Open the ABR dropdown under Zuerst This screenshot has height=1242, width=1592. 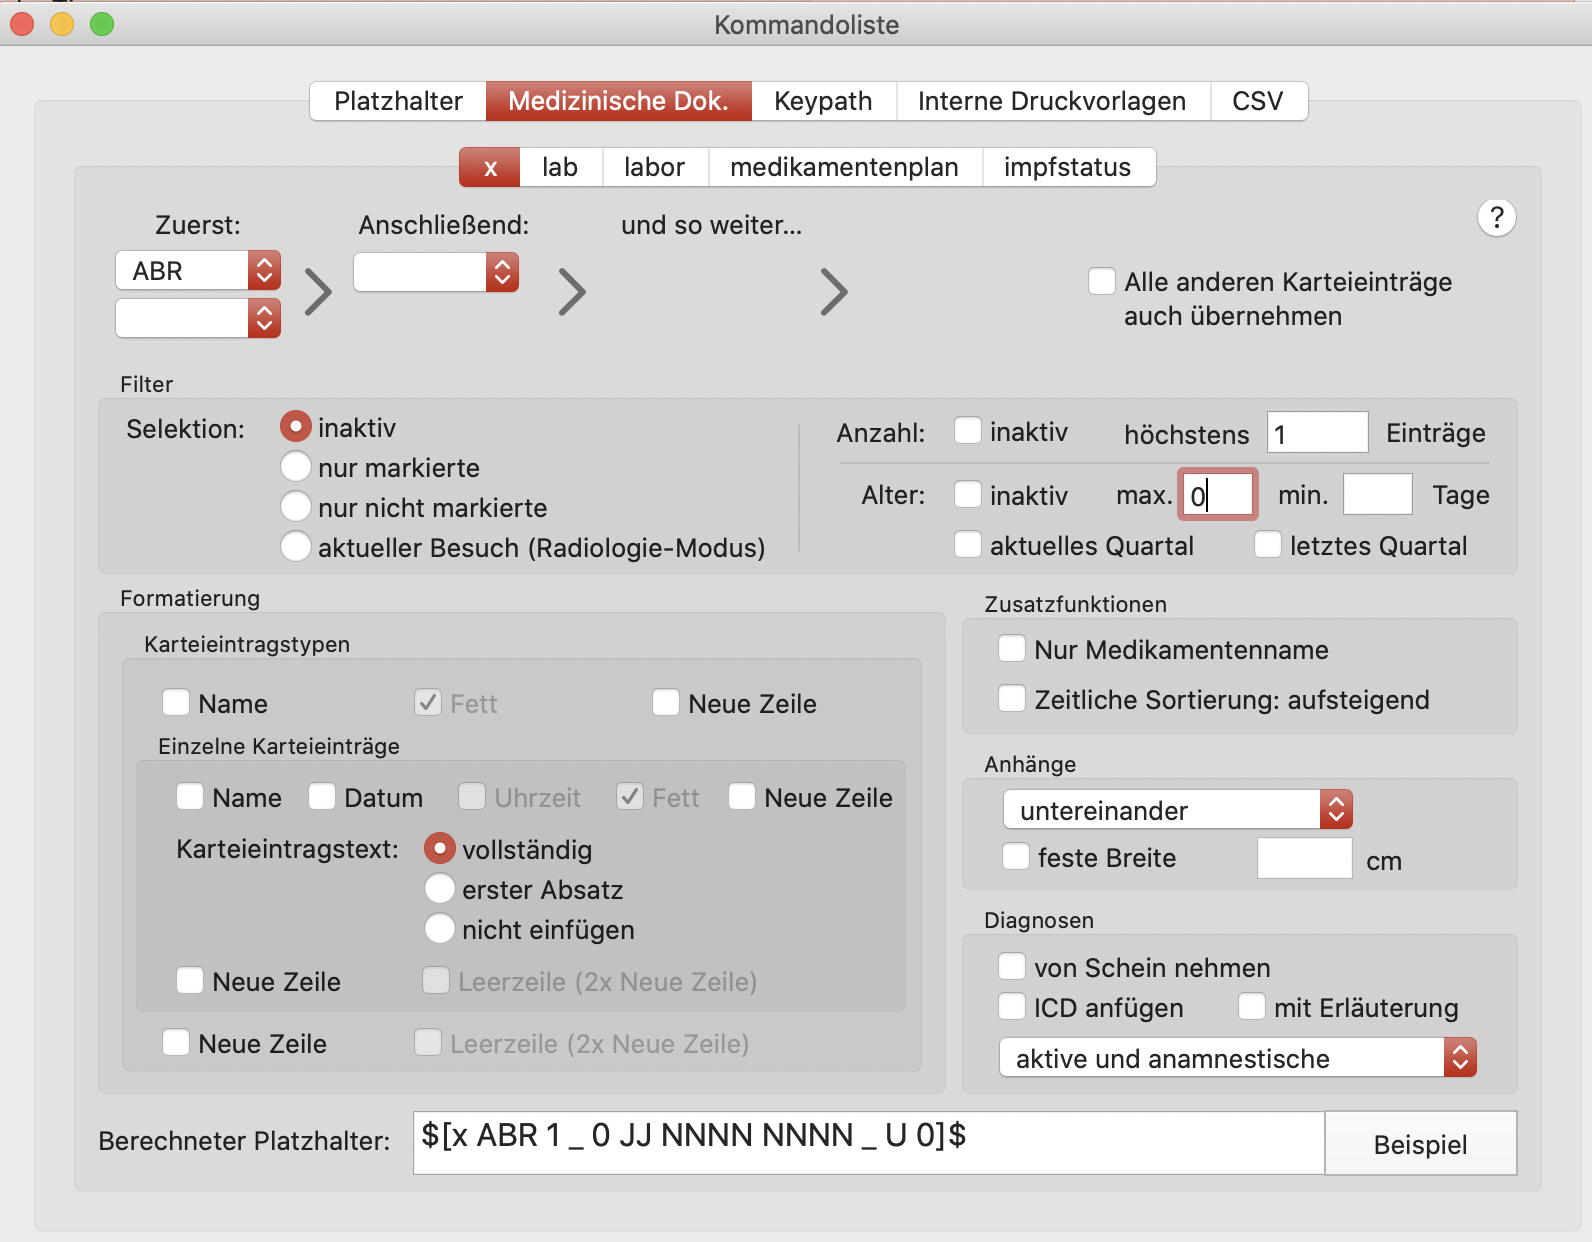pos(198,270)
